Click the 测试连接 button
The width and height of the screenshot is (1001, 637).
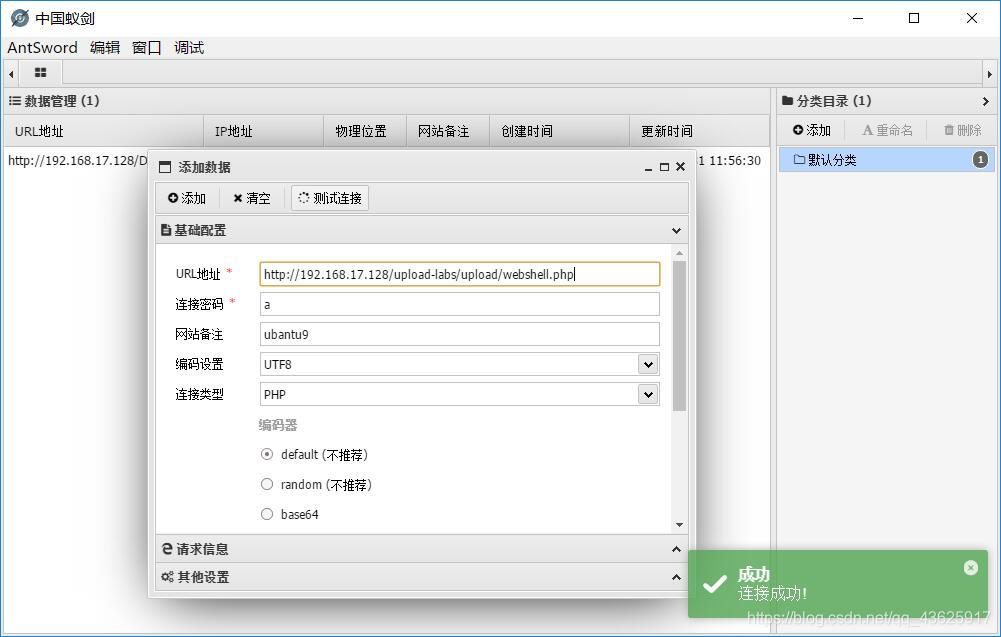330,199
